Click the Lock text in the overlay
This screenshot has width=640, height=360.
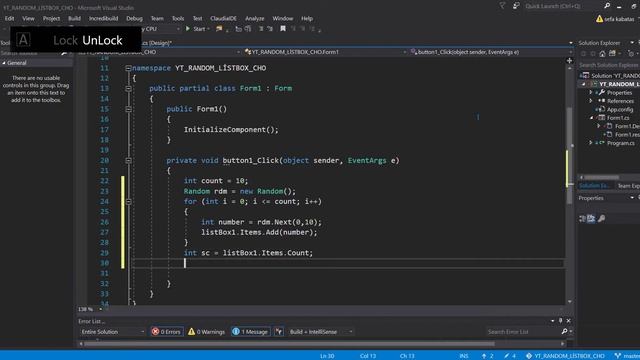(x=65, y=40)
